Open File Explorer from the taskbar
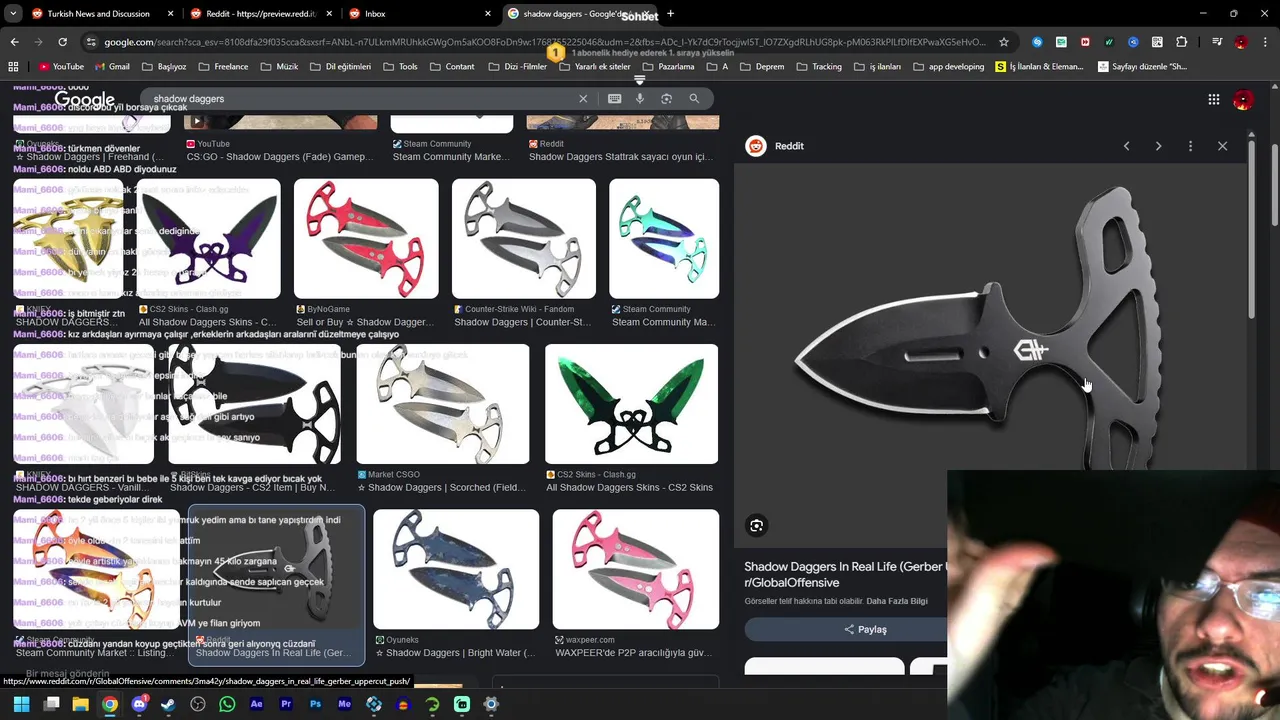 [80, 704]
